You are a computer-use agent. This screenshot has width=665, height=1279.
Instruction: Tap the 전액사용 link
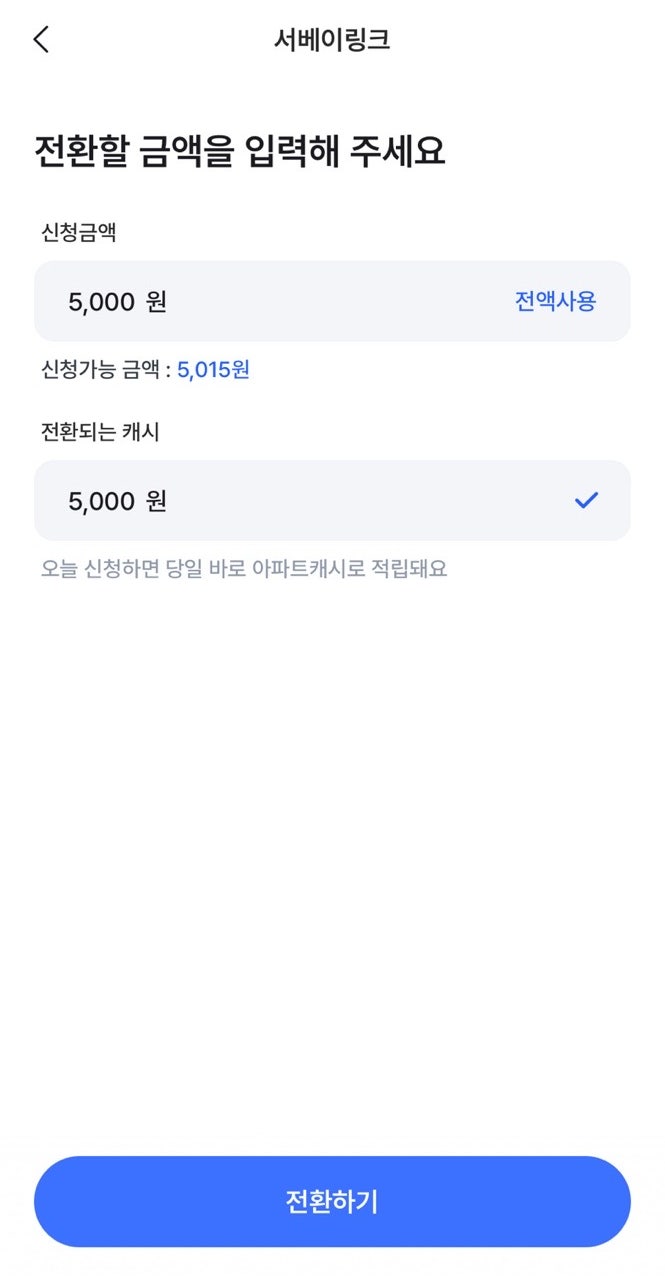click(556, 301)
